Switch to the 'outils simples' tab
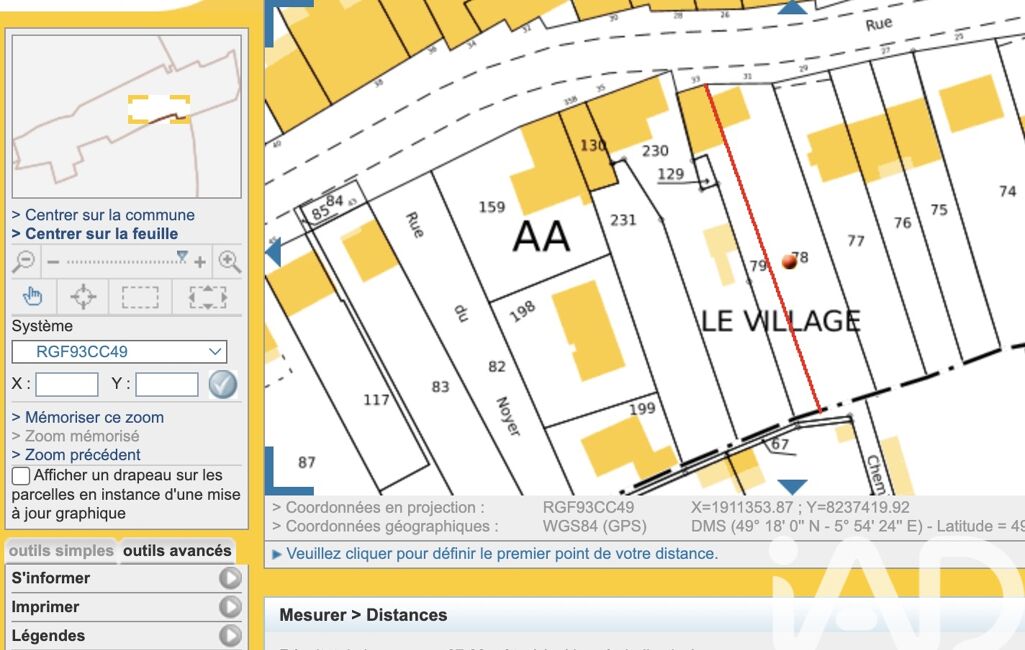Image resolution: width=1025 pixels, height=650 pixels. (x=61, y=551)
